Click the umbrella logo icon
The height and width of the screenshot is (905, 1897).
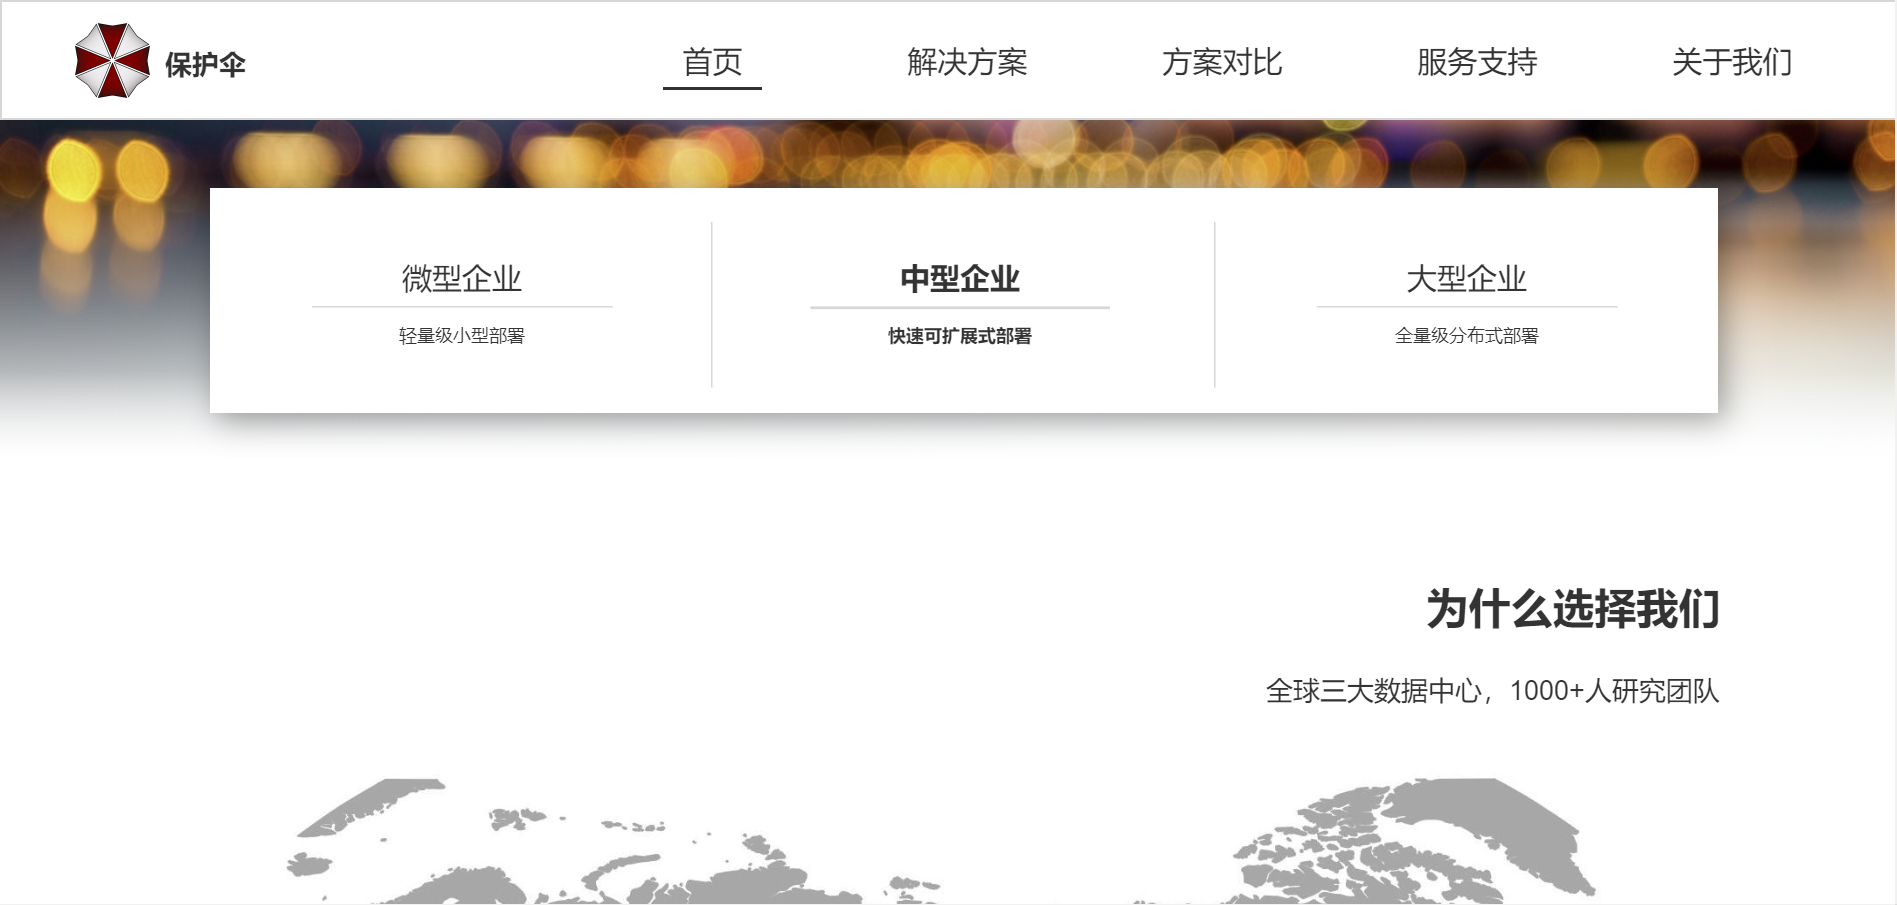click(x=112, y=61)
